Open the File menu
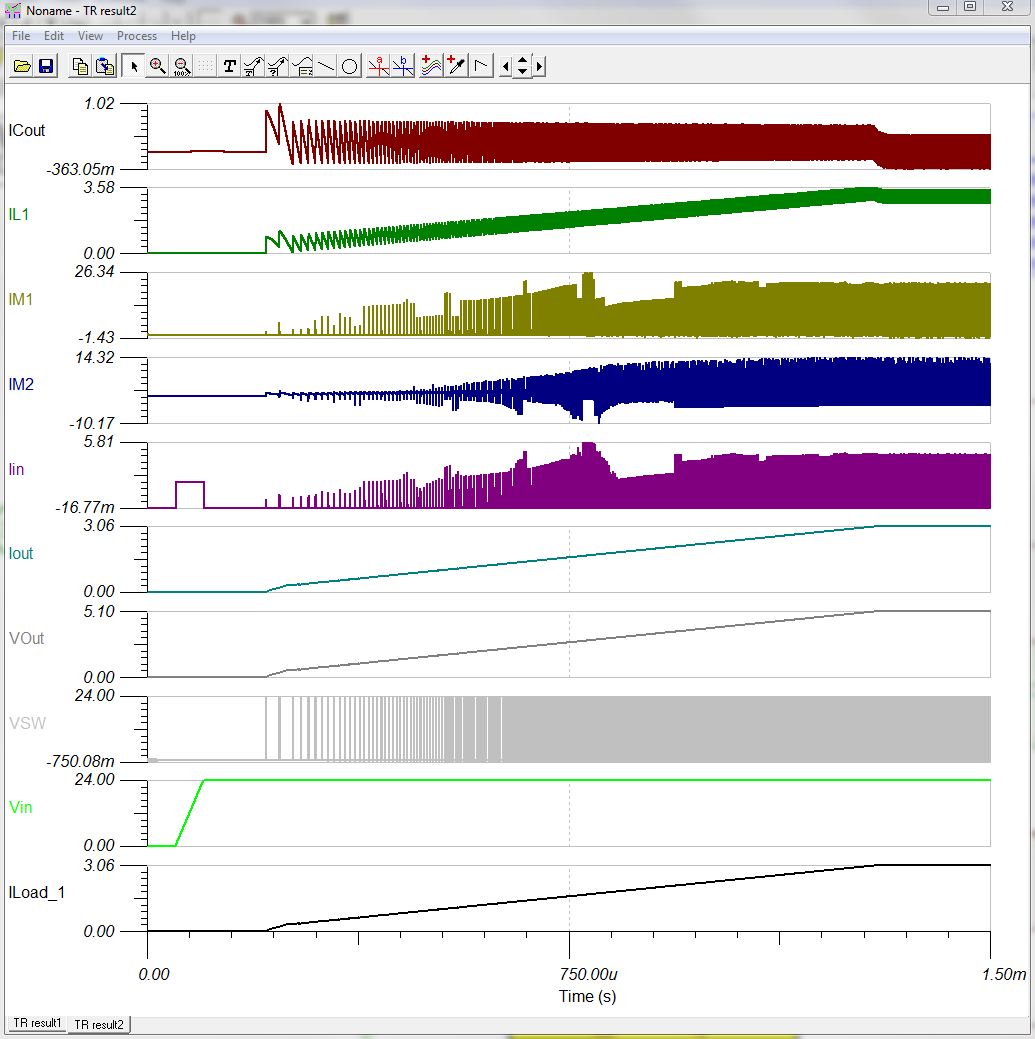1035x1039 pixels. click(21, 36)
